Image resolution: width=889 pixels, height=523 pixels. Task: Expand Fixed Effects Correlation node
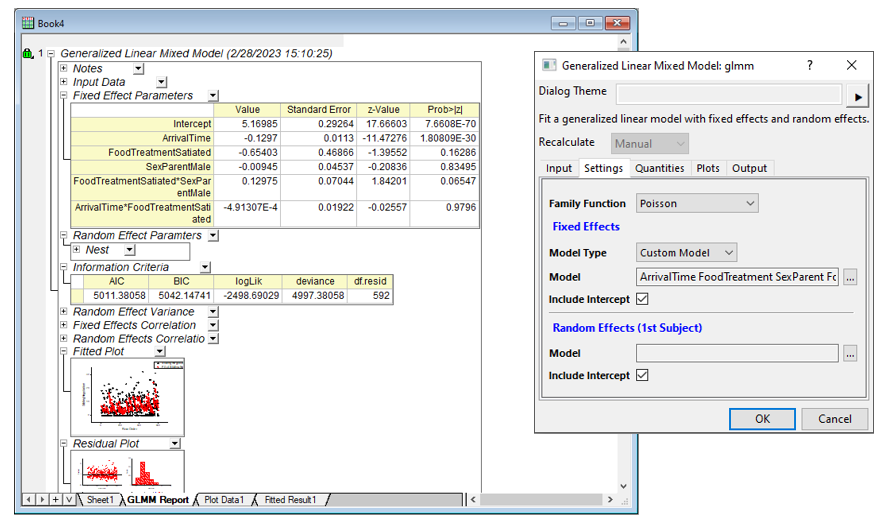point(64,325)
